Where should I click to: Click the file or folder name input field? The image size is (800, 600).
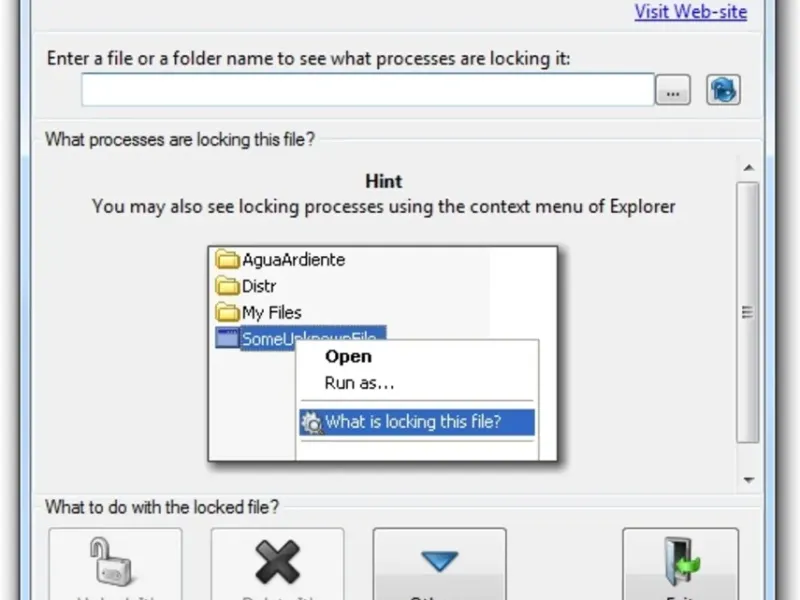click(x=367, y=90)
